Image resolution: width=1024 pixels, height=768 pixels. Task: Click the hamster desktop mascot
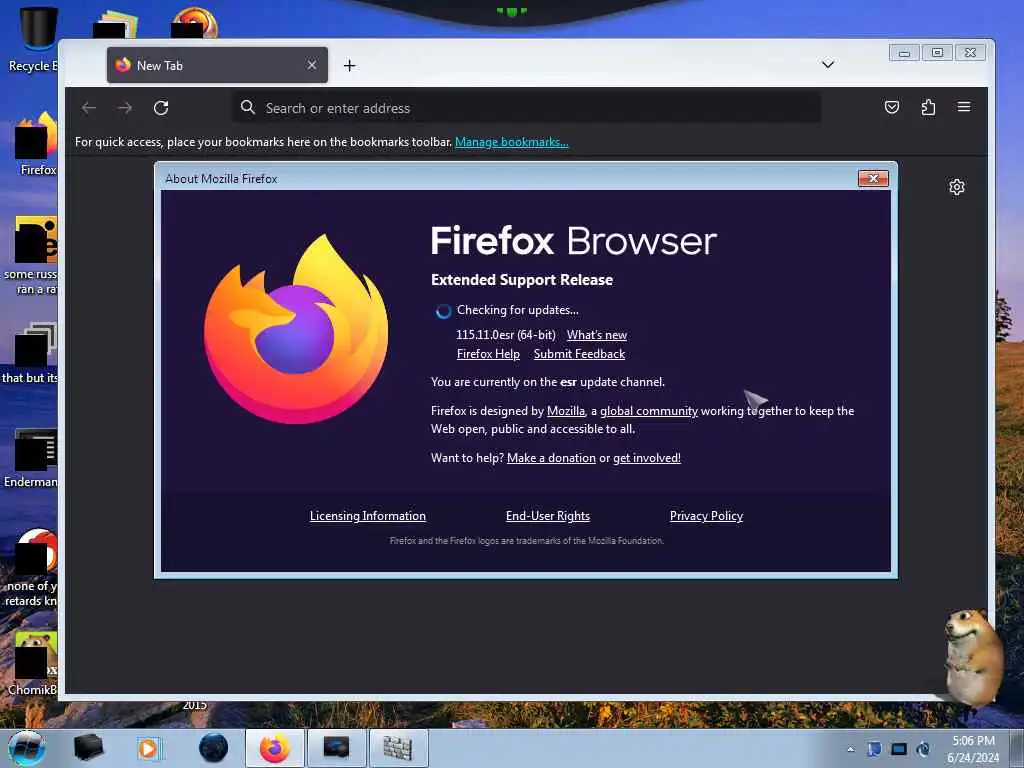973,657
